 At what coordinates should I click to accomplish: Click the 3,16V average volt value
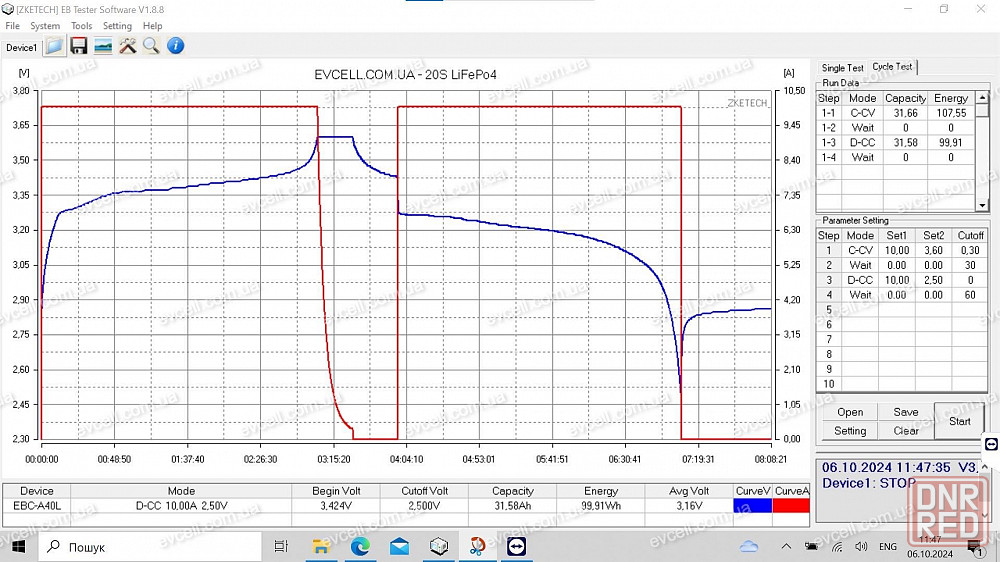(689, 506)
